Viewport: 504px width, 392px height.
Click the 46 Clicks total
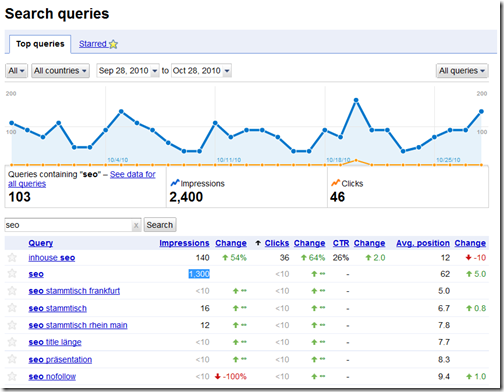point(337,197)
